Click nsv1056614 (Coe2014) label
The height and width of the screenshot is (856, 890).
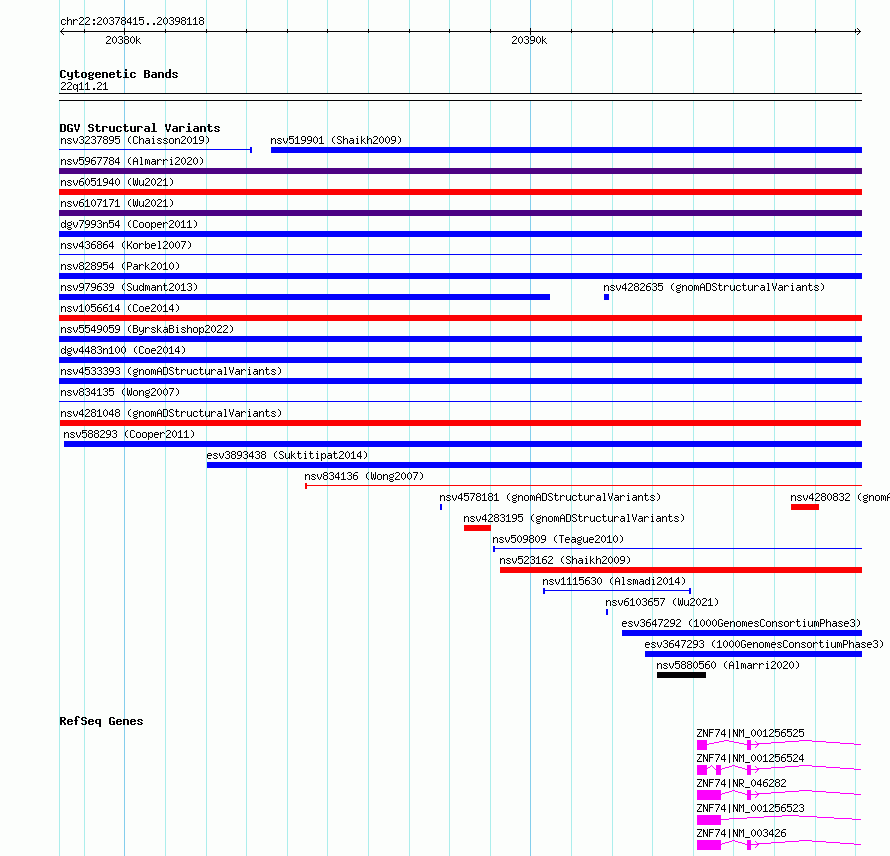(x=120, y=308)
